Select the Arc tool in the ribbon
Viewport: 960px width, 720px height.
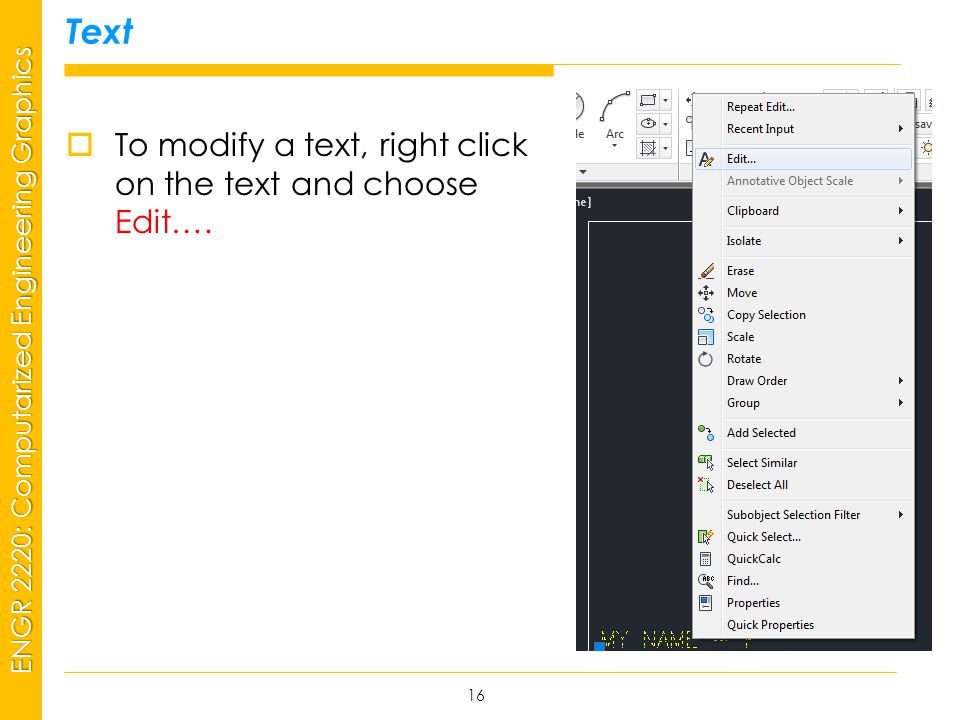coord(615,116)
